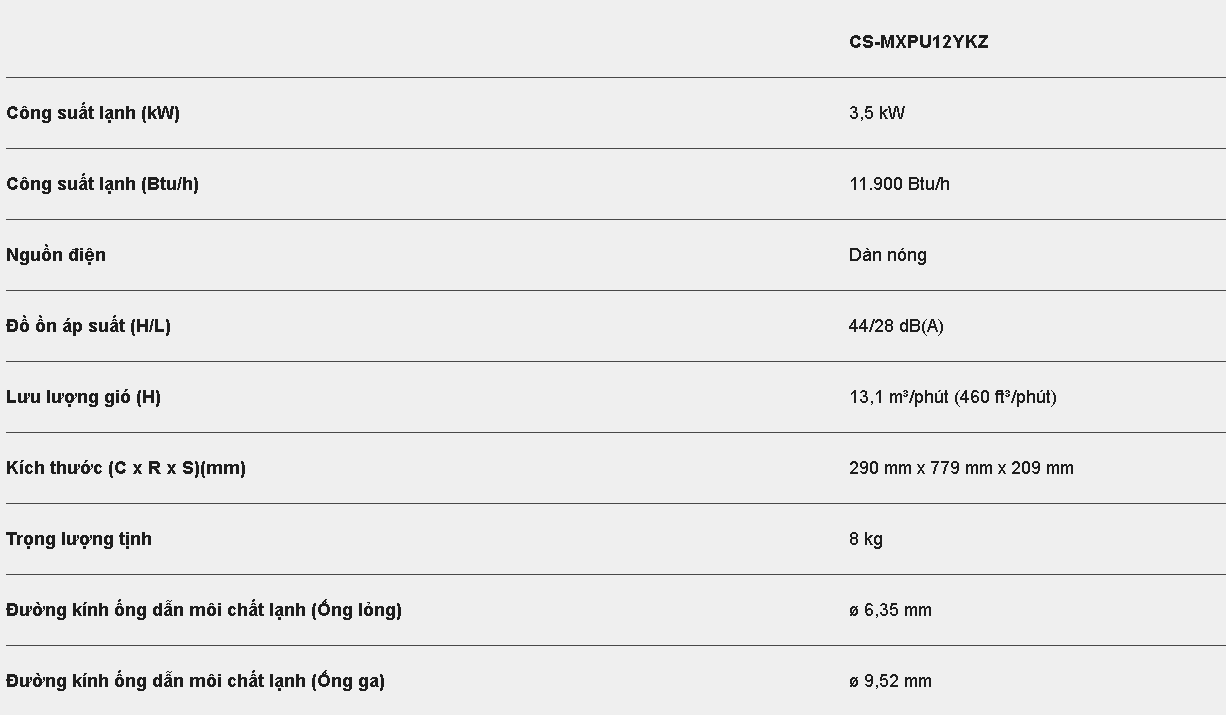
Task: Select the Dàn nóng value text
Action: (887, 255)
